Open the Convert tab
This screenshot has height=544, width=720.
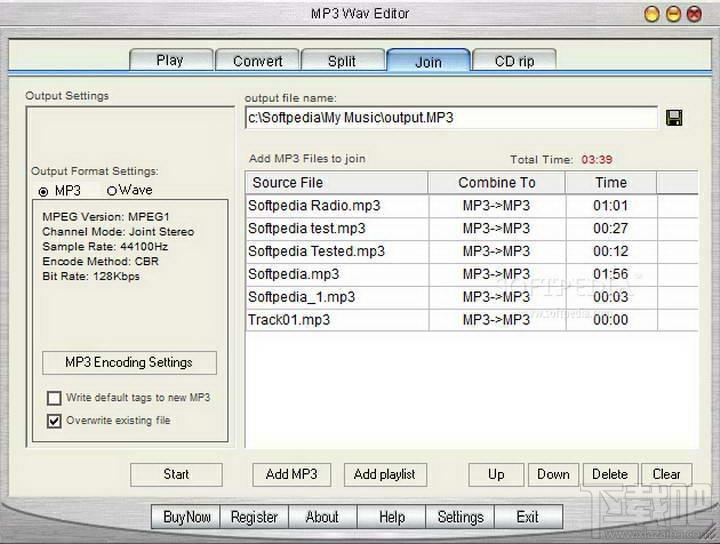[x=258, y=61]
